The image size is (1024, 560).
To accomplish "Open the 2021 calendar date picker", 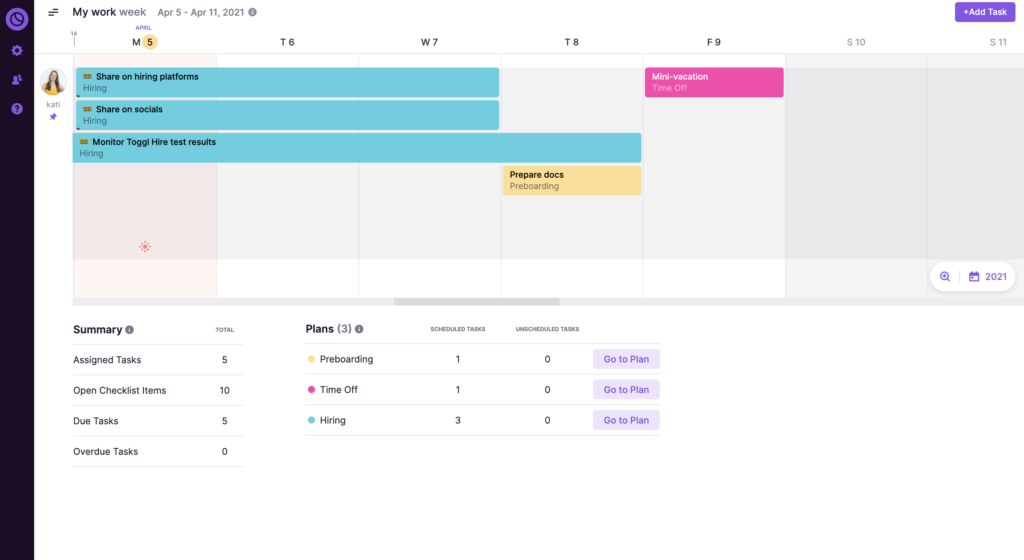I will pyautogui.click(x=987, y=277).
